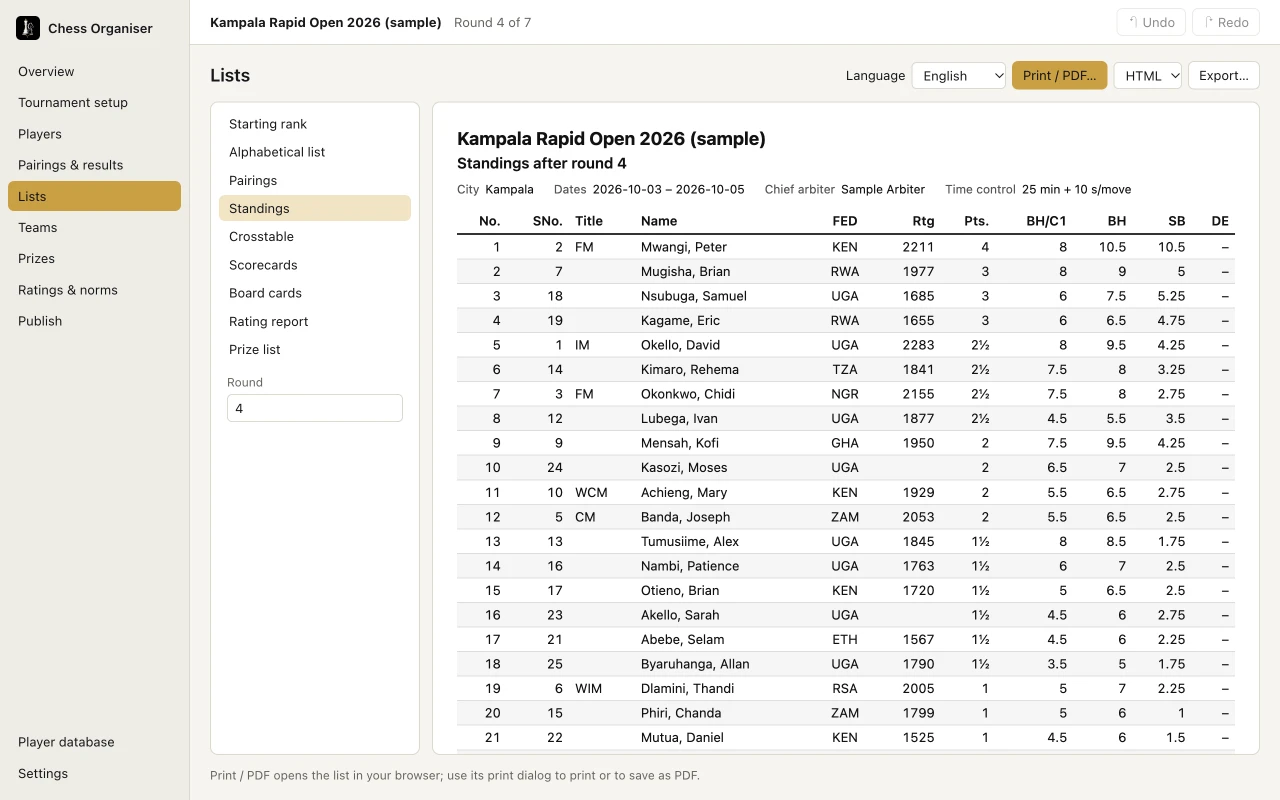Image resolution: width=1280 pixels, height=800 pixels.
Task: View the Crosstable list
Action: tap(315, 236)
